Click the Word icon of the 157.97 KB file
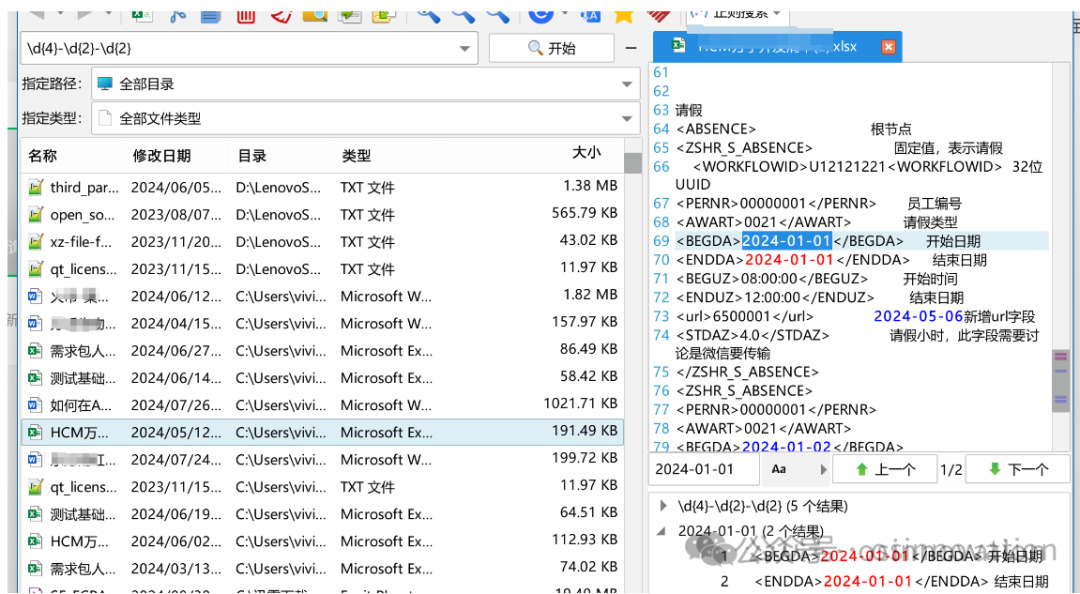 tap(35, 323)
